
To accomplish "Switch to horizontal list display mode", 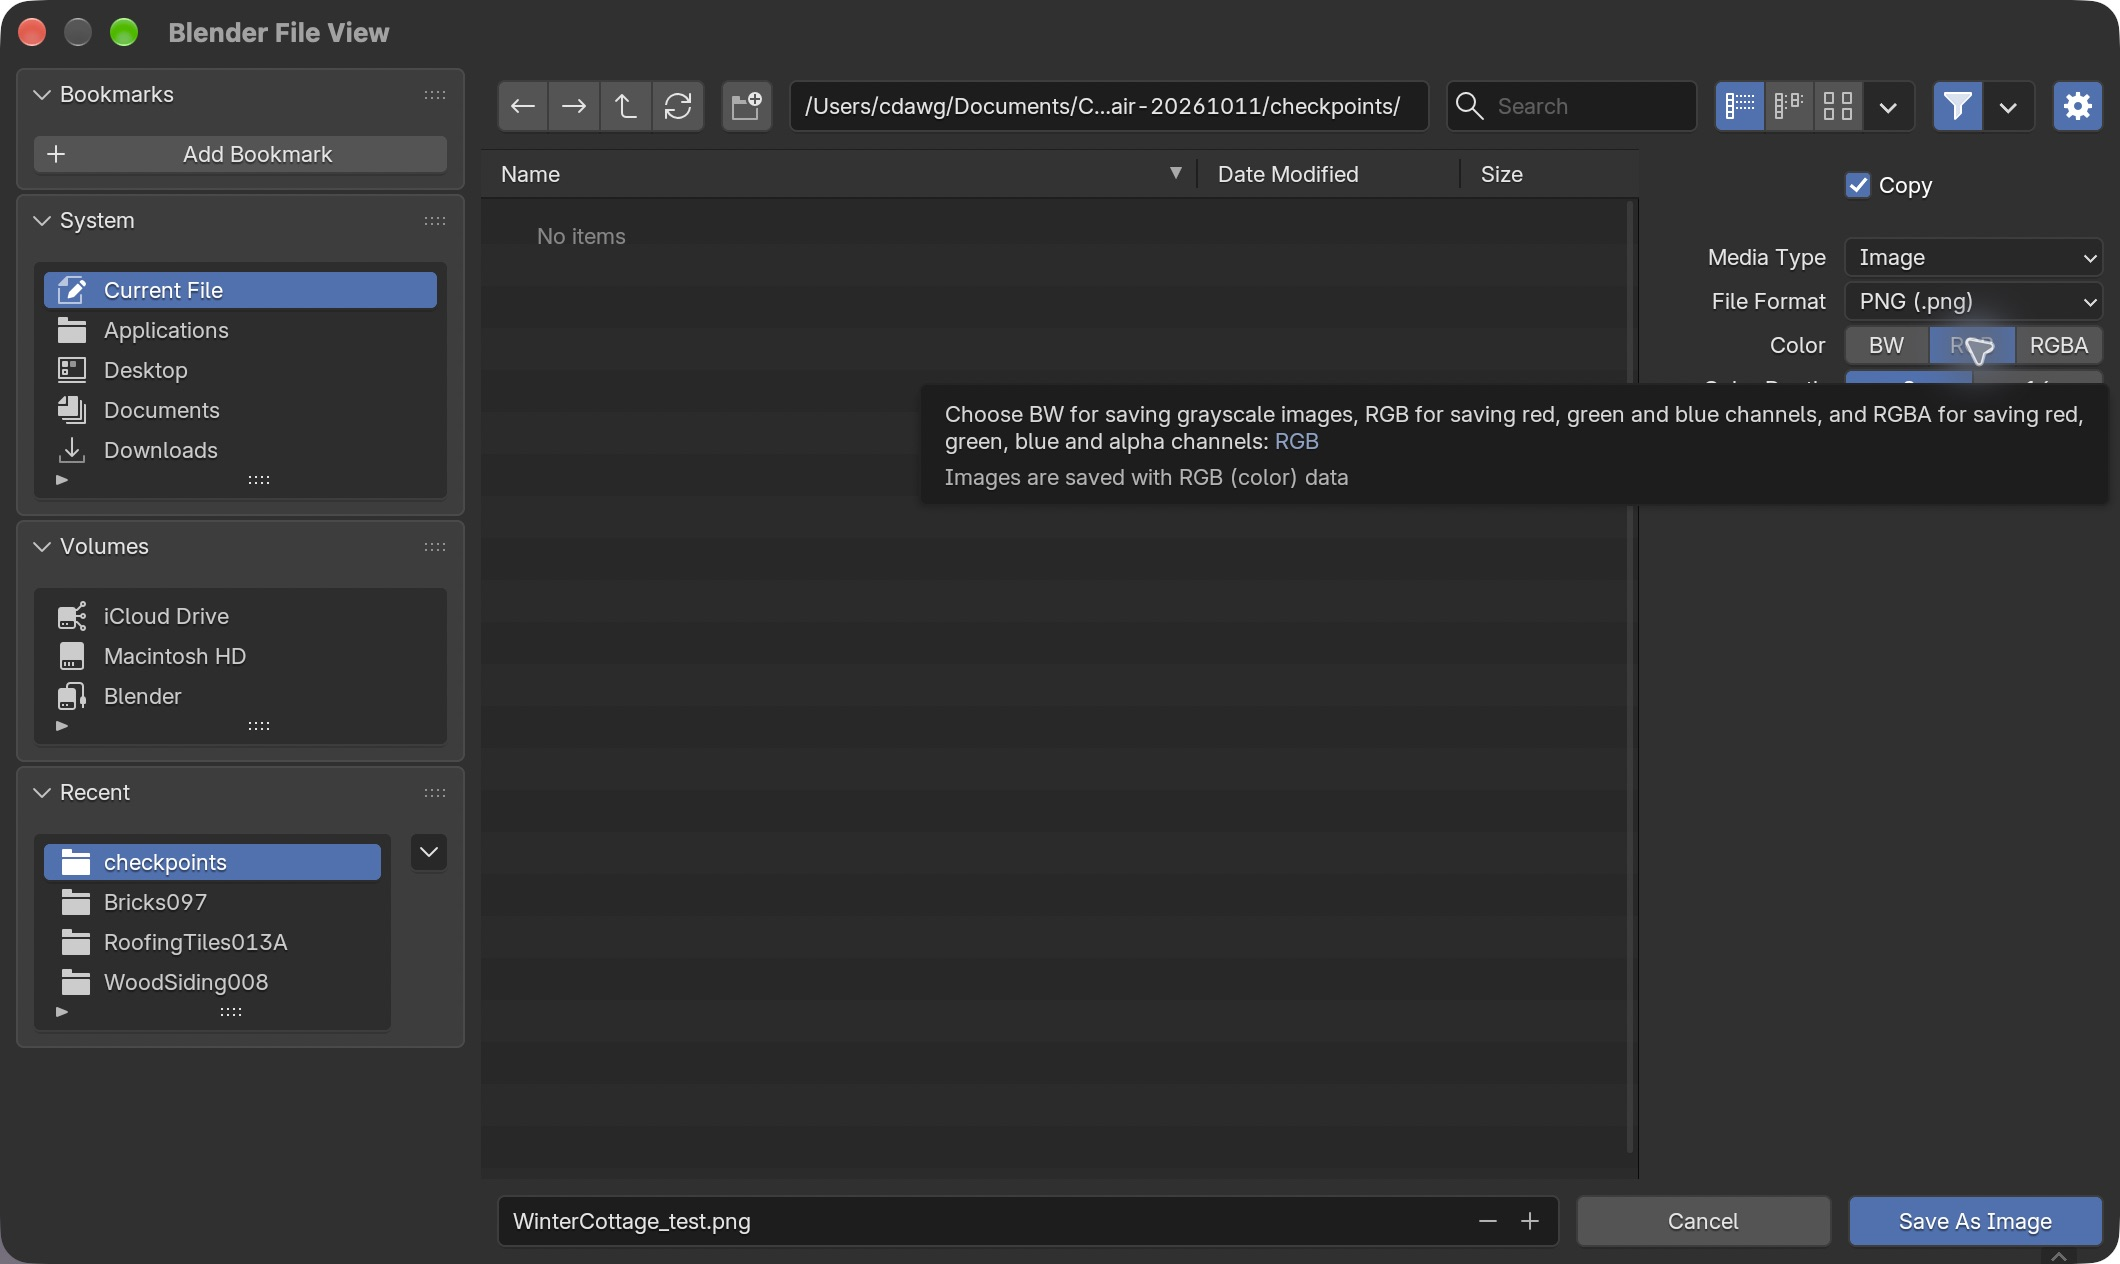I will click(1789, 106).
